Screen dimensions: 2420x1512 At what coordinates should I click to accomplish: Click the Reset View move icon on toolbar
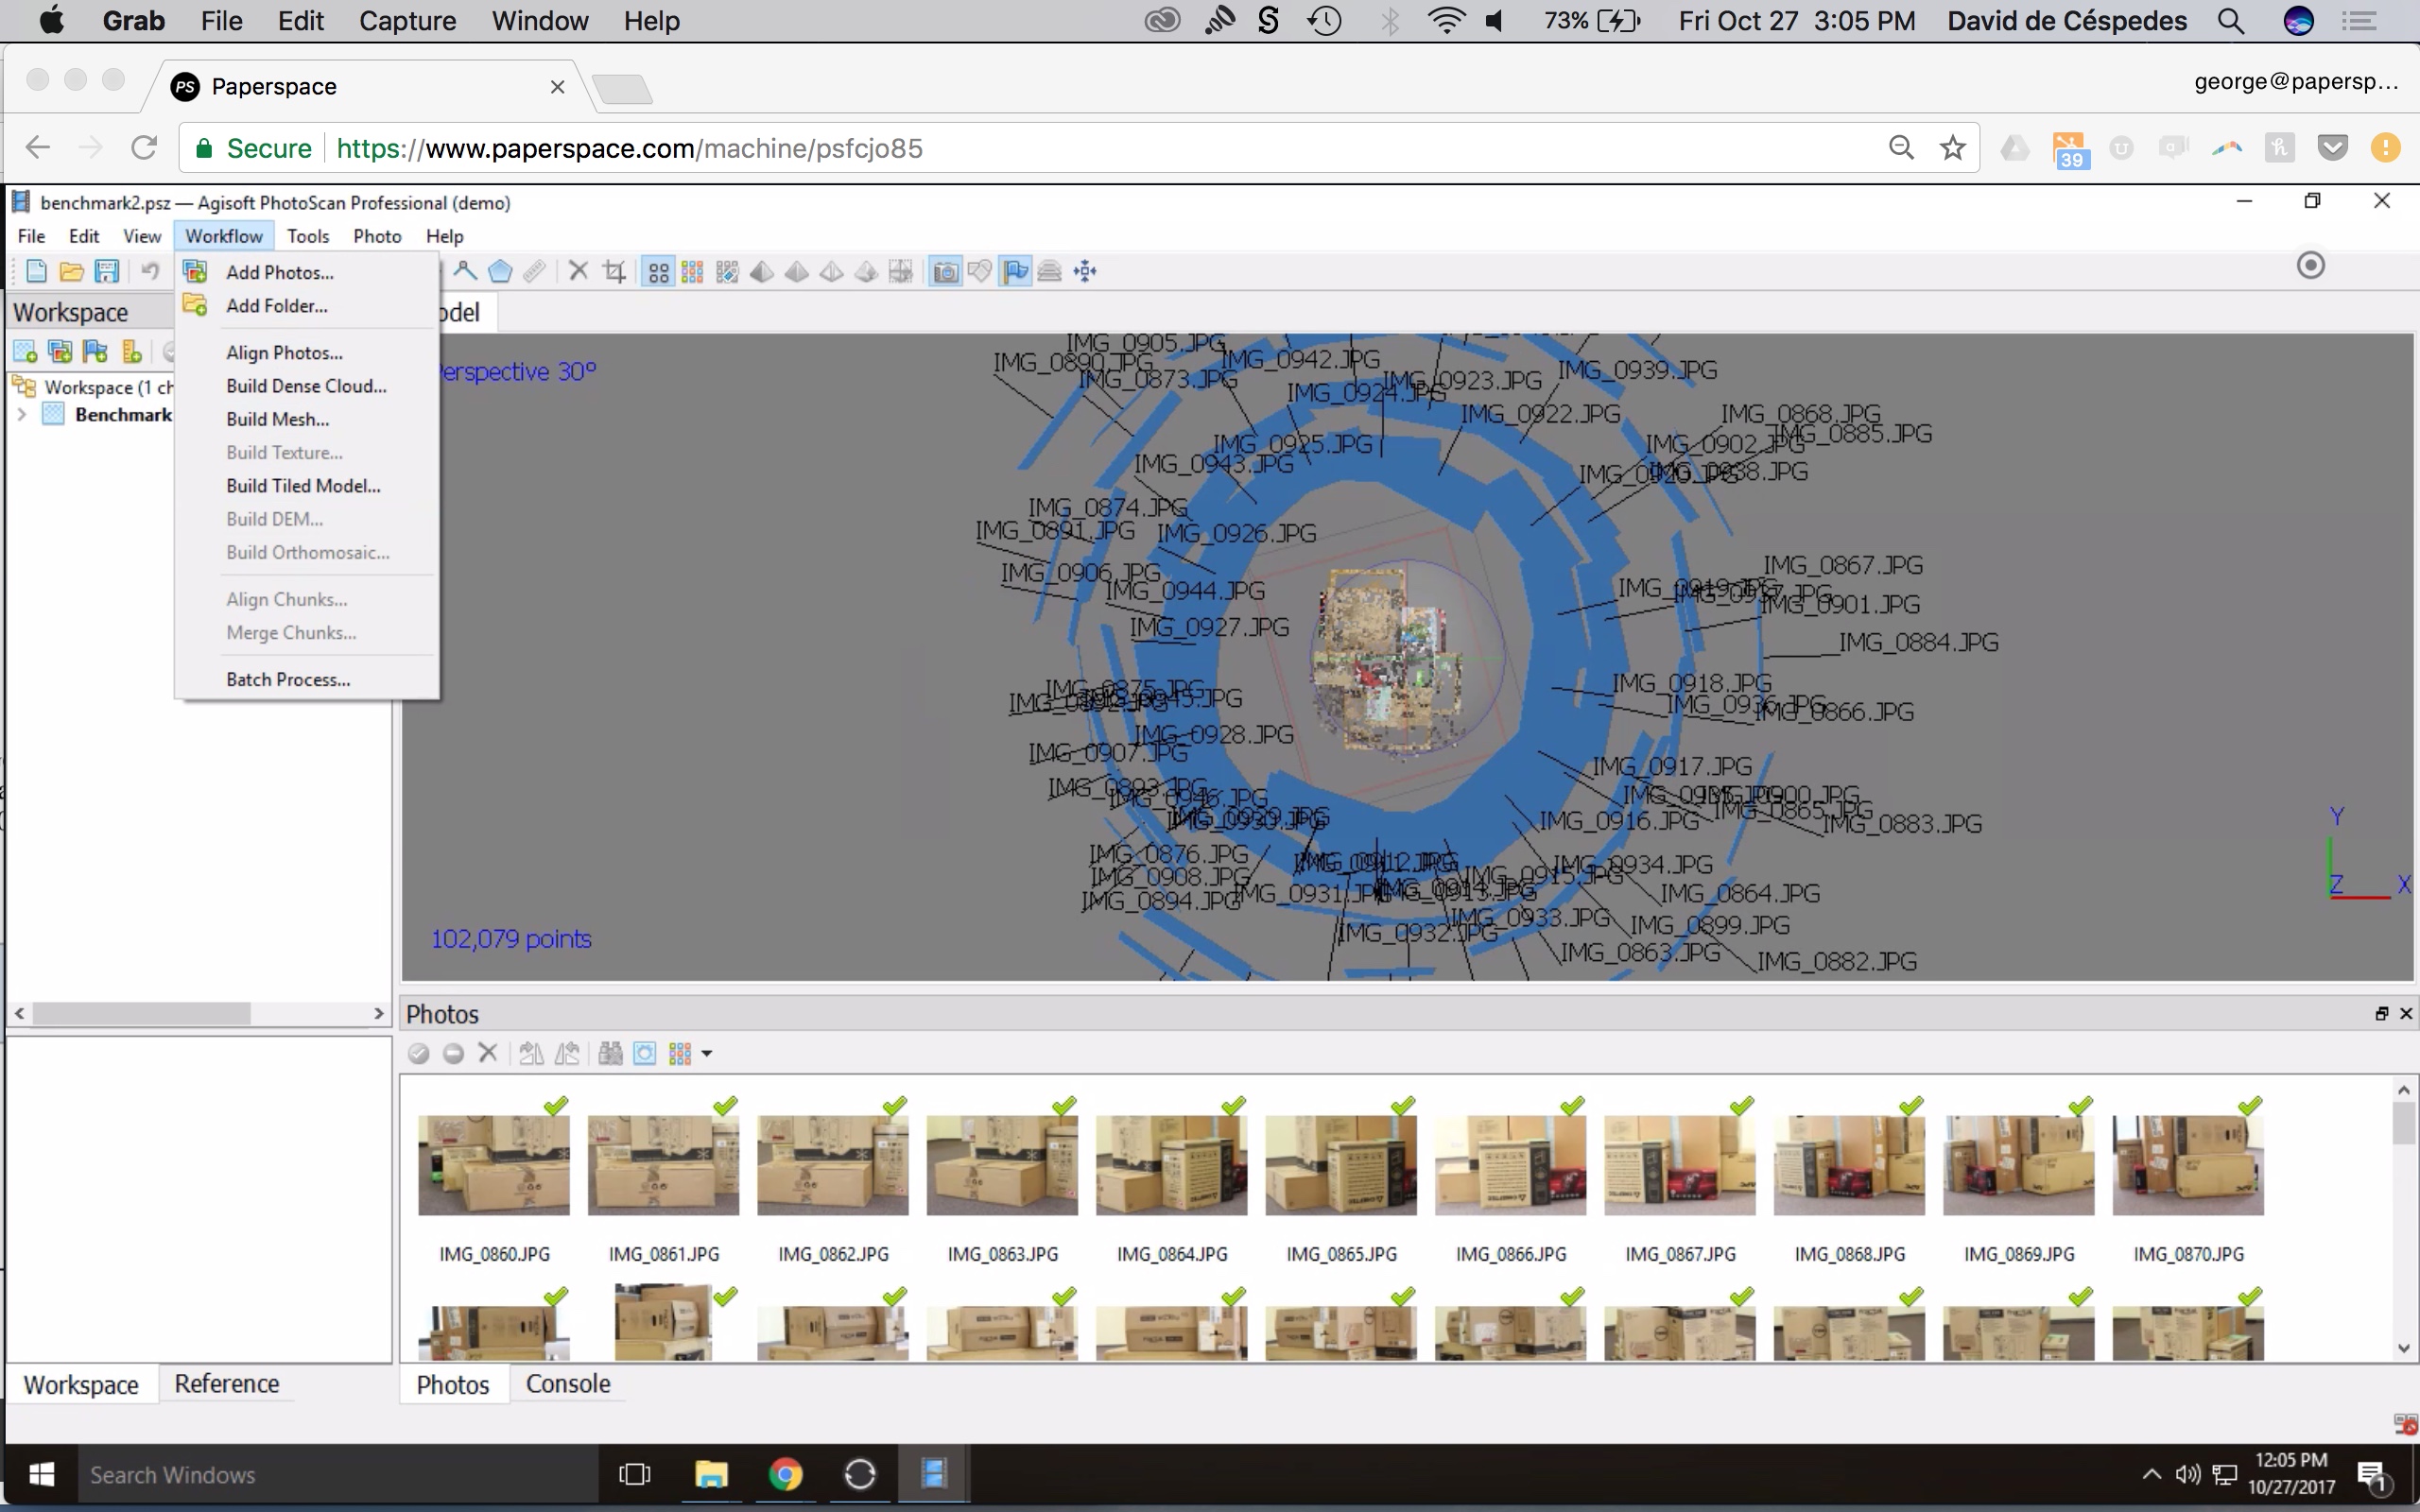(1086, 271)
